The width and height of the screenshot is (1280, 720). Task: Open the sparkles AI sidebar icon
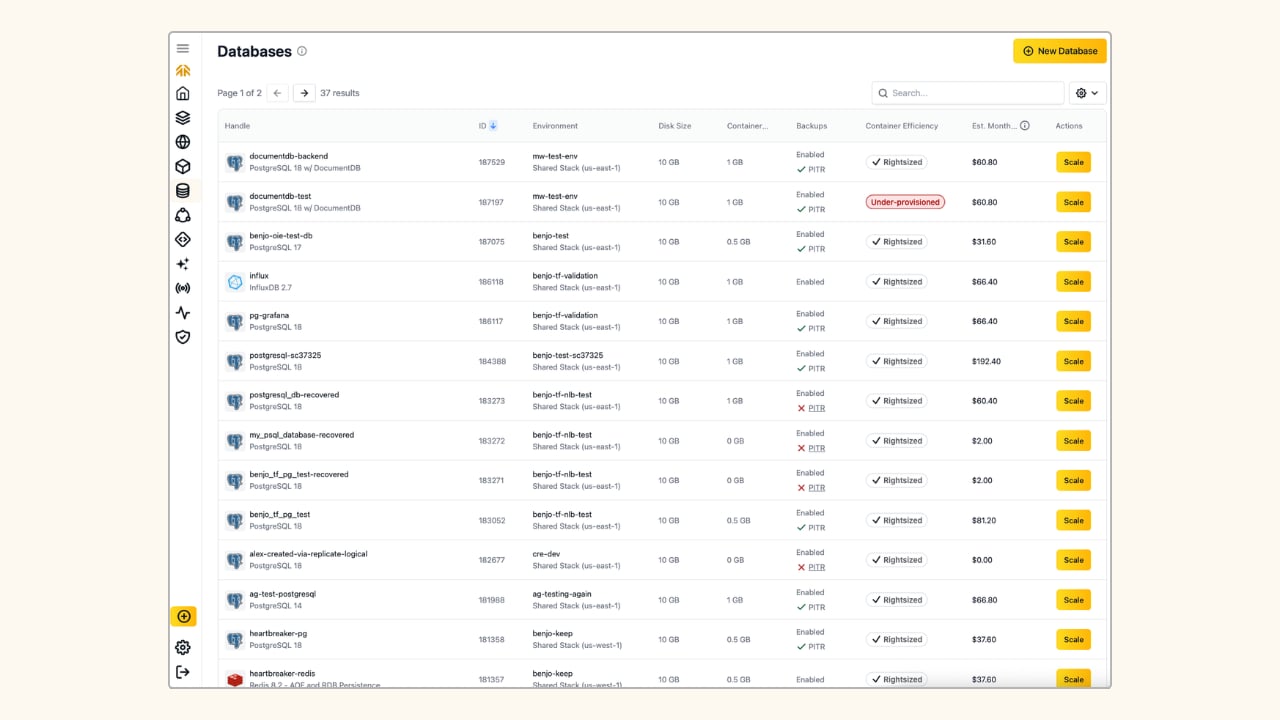pyautogui.click(x=183, y=264)
